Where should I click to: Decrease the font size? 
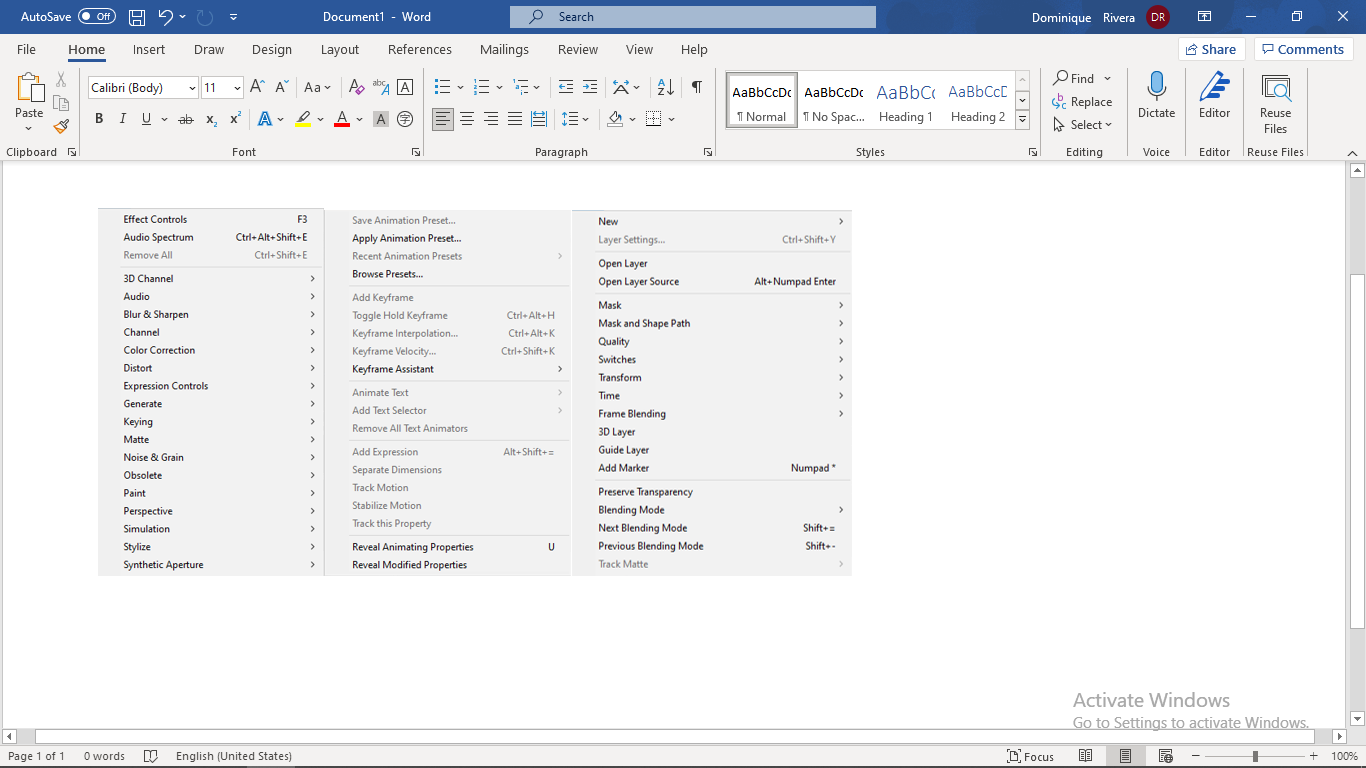point(282,88)
